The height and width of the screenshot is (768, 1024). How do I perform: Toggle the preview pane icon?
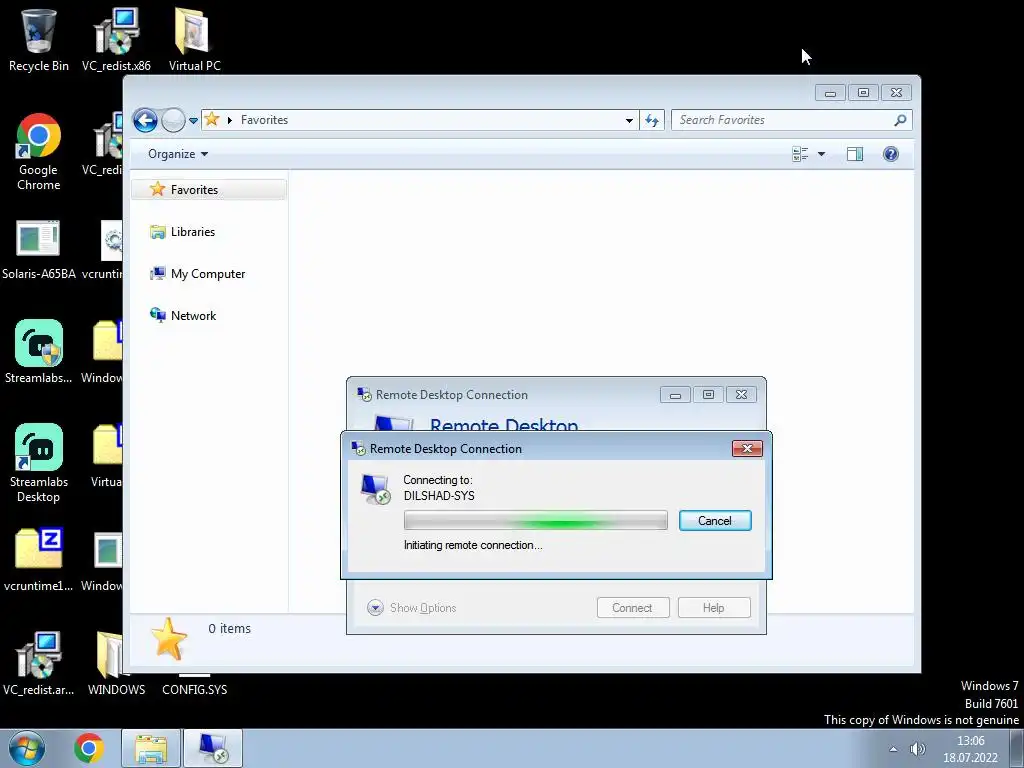[x=855, y=154]
